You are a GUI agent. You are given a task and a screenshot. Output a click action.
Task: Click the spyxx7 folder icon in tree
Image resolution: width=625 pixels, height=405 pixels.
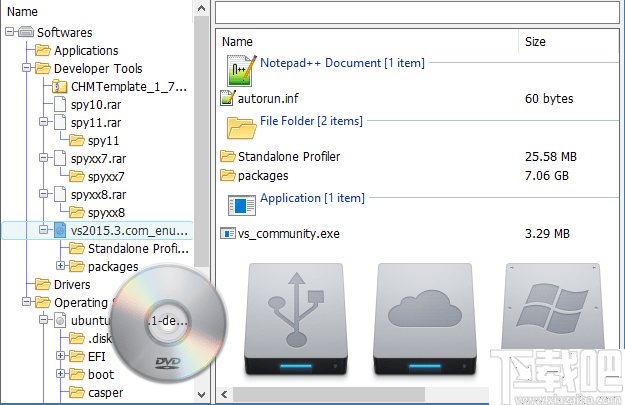tap(77, 176)
